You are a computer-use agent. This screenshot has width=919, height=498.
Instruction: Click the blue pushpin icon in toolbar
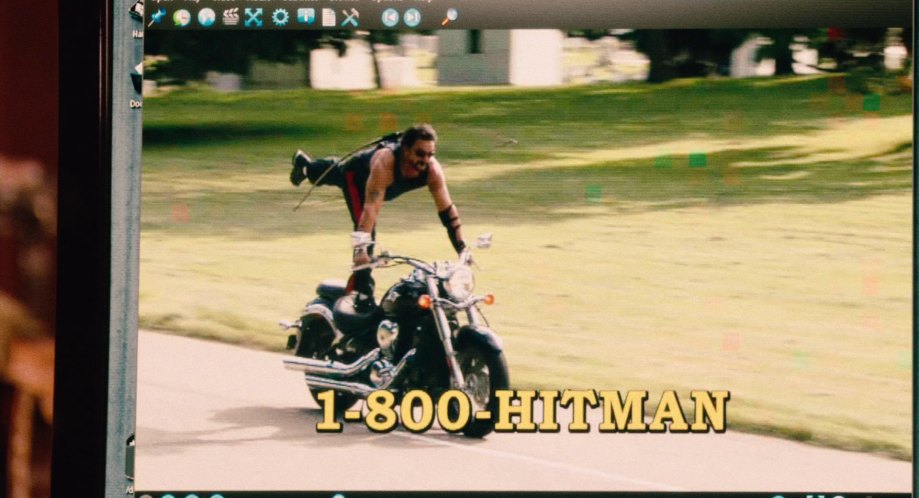[x=157, y=17]
